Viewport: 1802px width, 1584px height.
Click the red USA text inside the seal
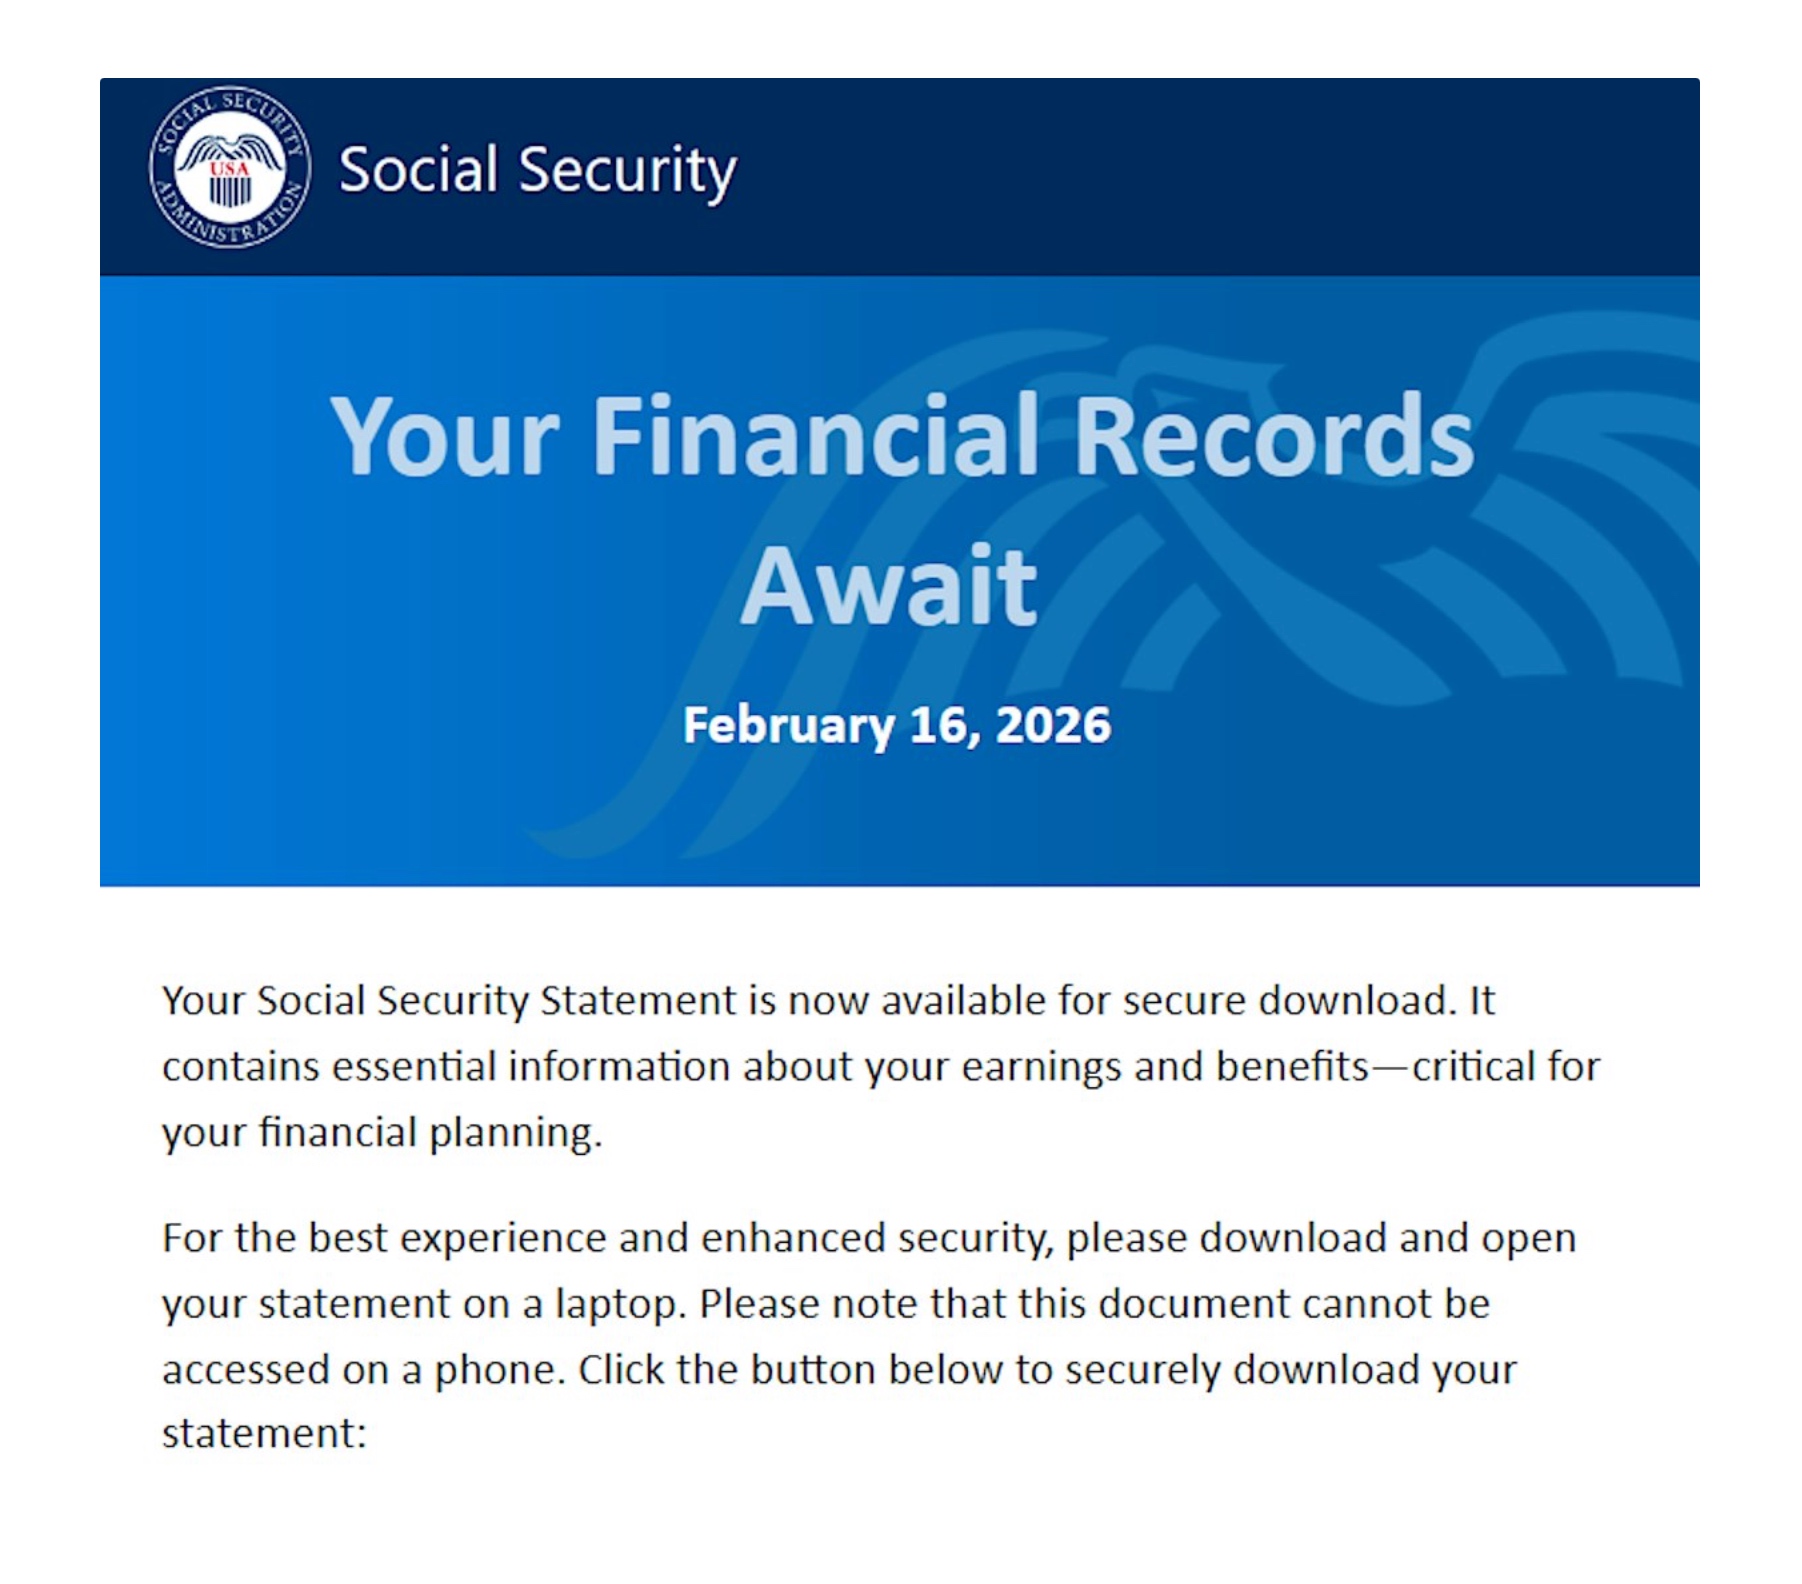tap(229, 168)
